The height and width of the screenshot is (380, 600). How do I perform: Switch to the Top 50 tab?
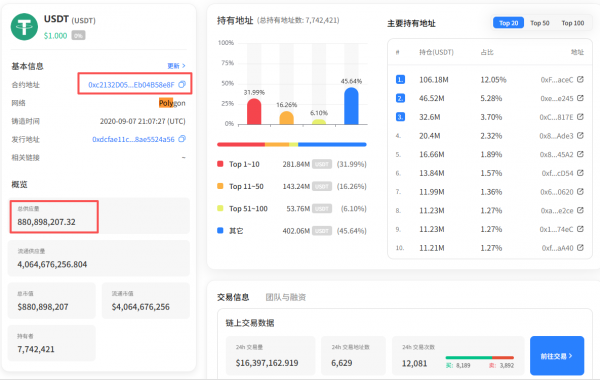[540, 23]
